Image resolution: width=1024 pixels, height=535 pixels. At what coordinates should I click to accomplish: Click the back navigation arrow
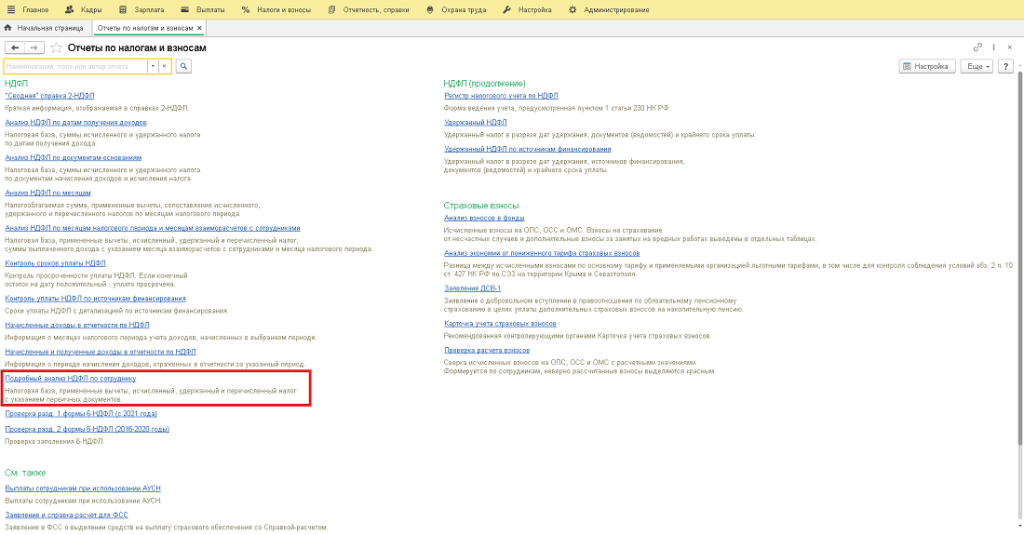15,48
